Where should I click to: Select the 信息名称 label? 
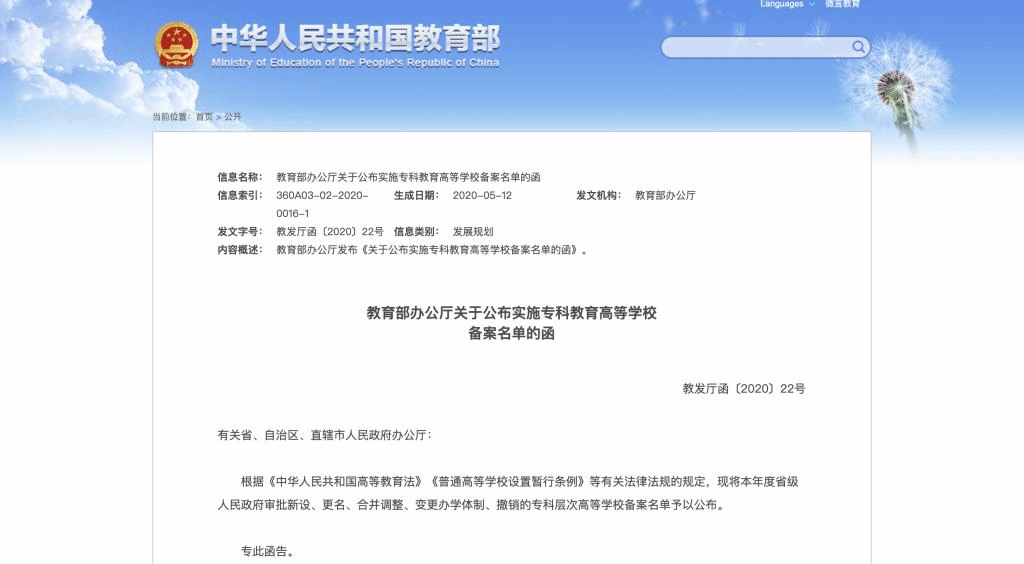[x=240, y=177]
